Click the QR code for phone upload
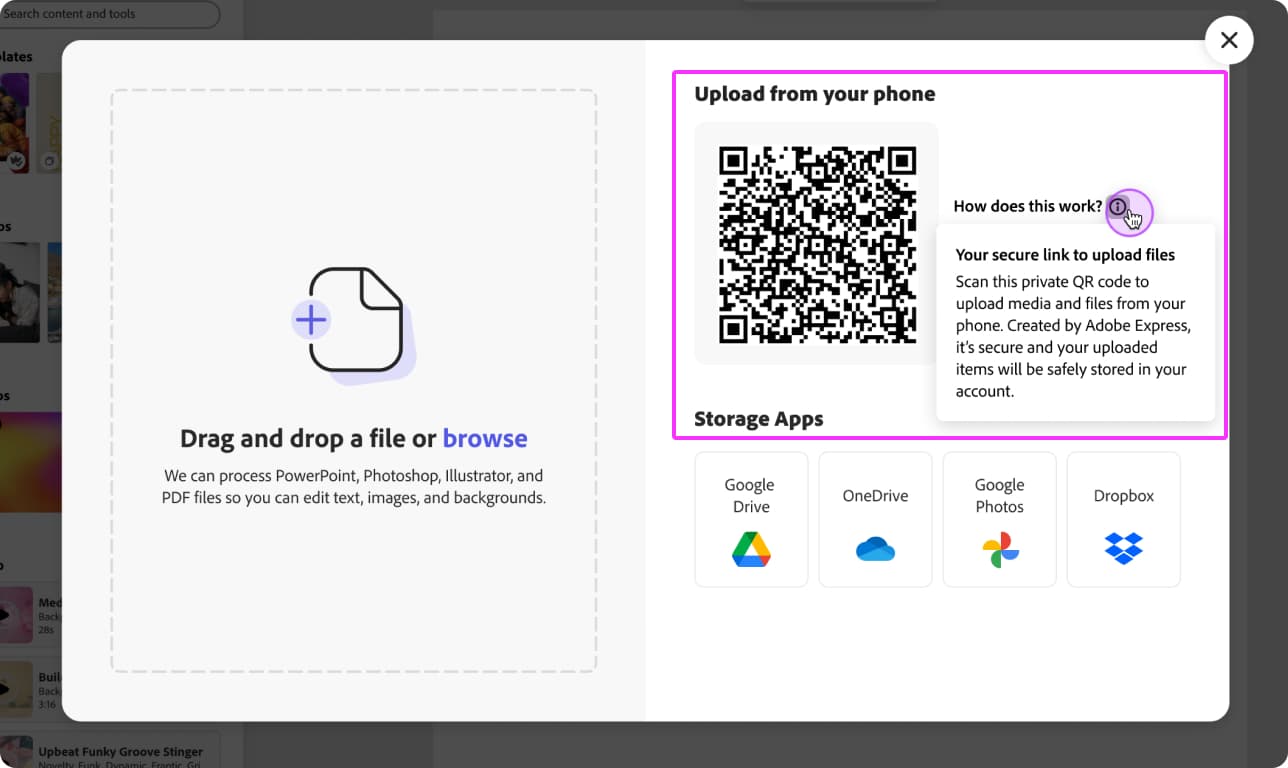This screenshot has width=1288, height=768. [817, 244]
